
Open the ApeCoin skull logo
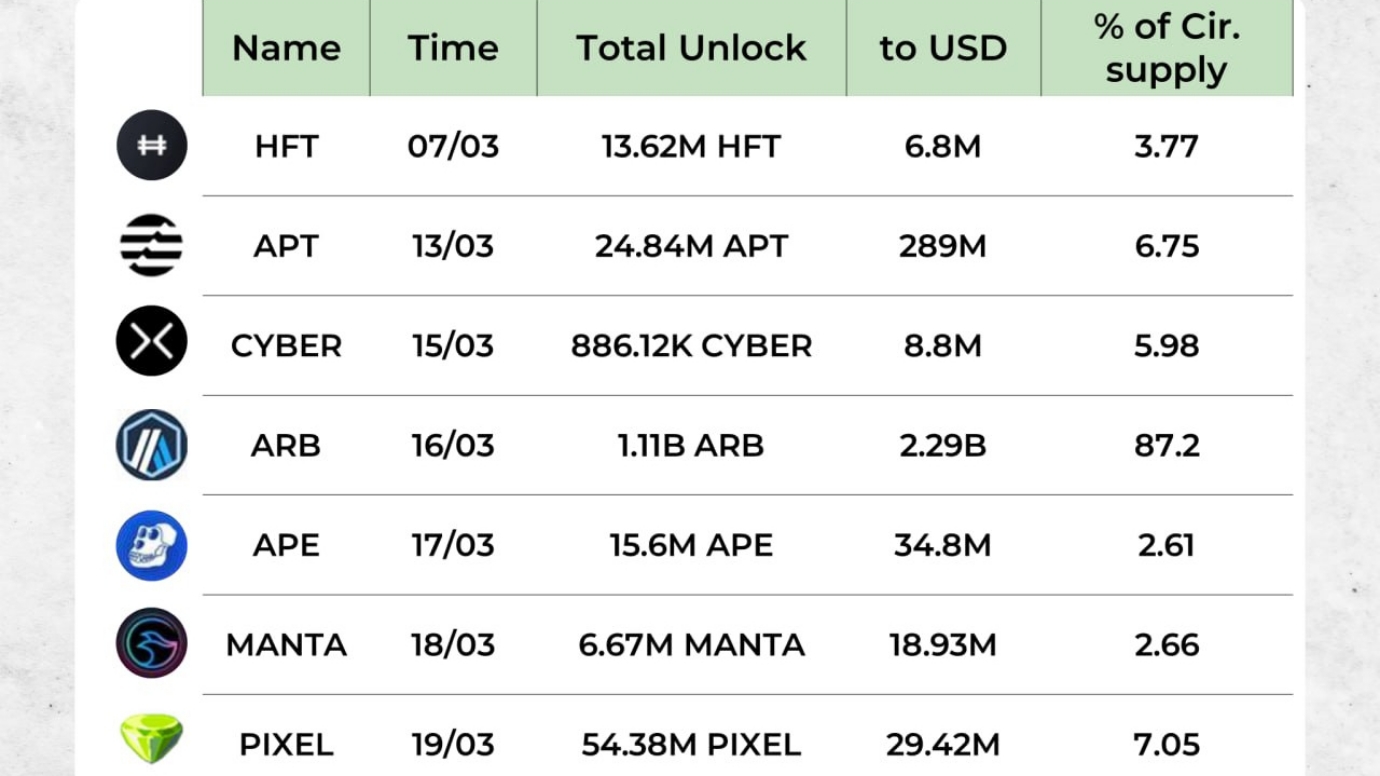(152, 545)
